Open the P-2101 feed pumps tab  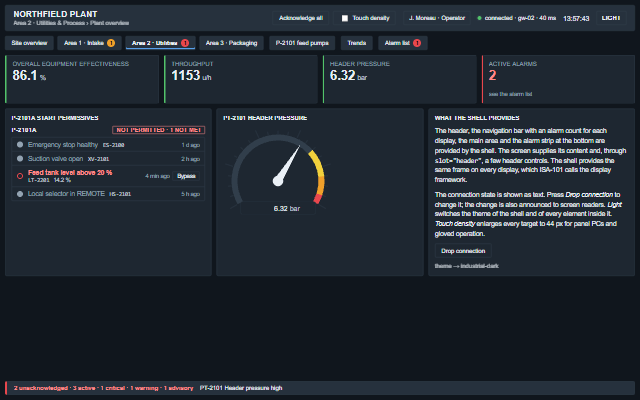tap(302, 43)
